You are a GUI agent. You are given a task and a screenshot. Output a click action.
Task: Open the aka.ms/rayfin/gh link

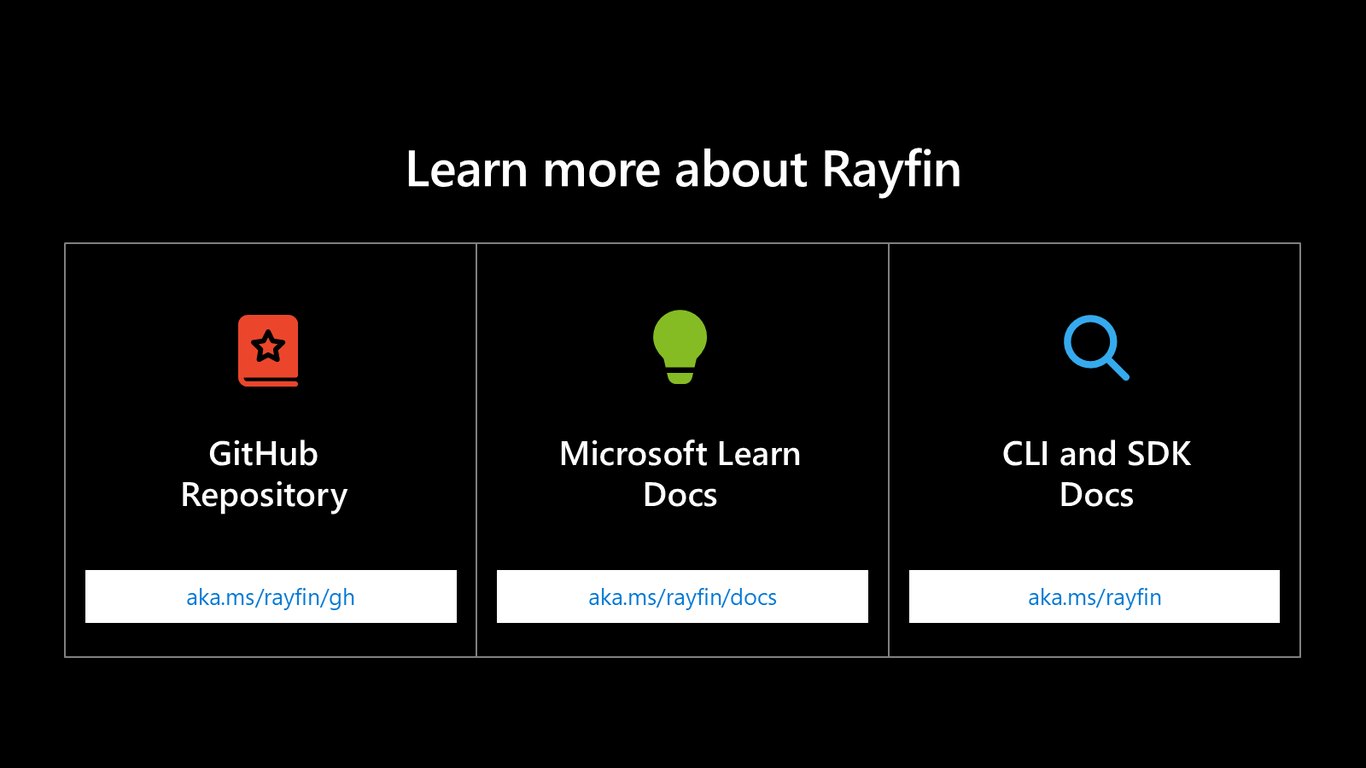[x=270, y=597]
